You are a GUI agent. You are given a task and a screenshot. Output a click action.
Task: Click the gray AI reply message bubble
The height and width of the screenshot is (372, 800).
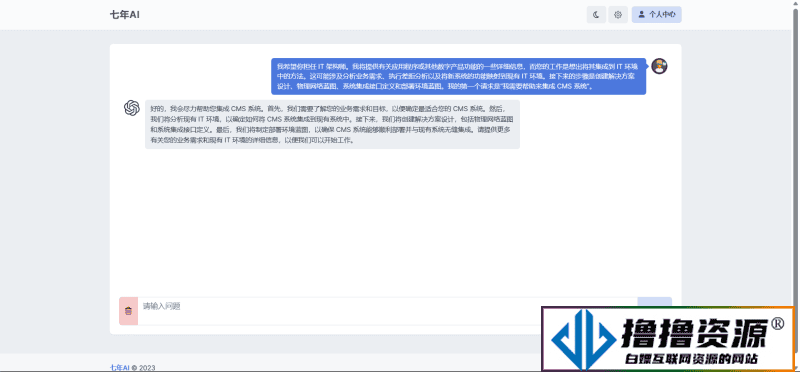tap(332, 124)
